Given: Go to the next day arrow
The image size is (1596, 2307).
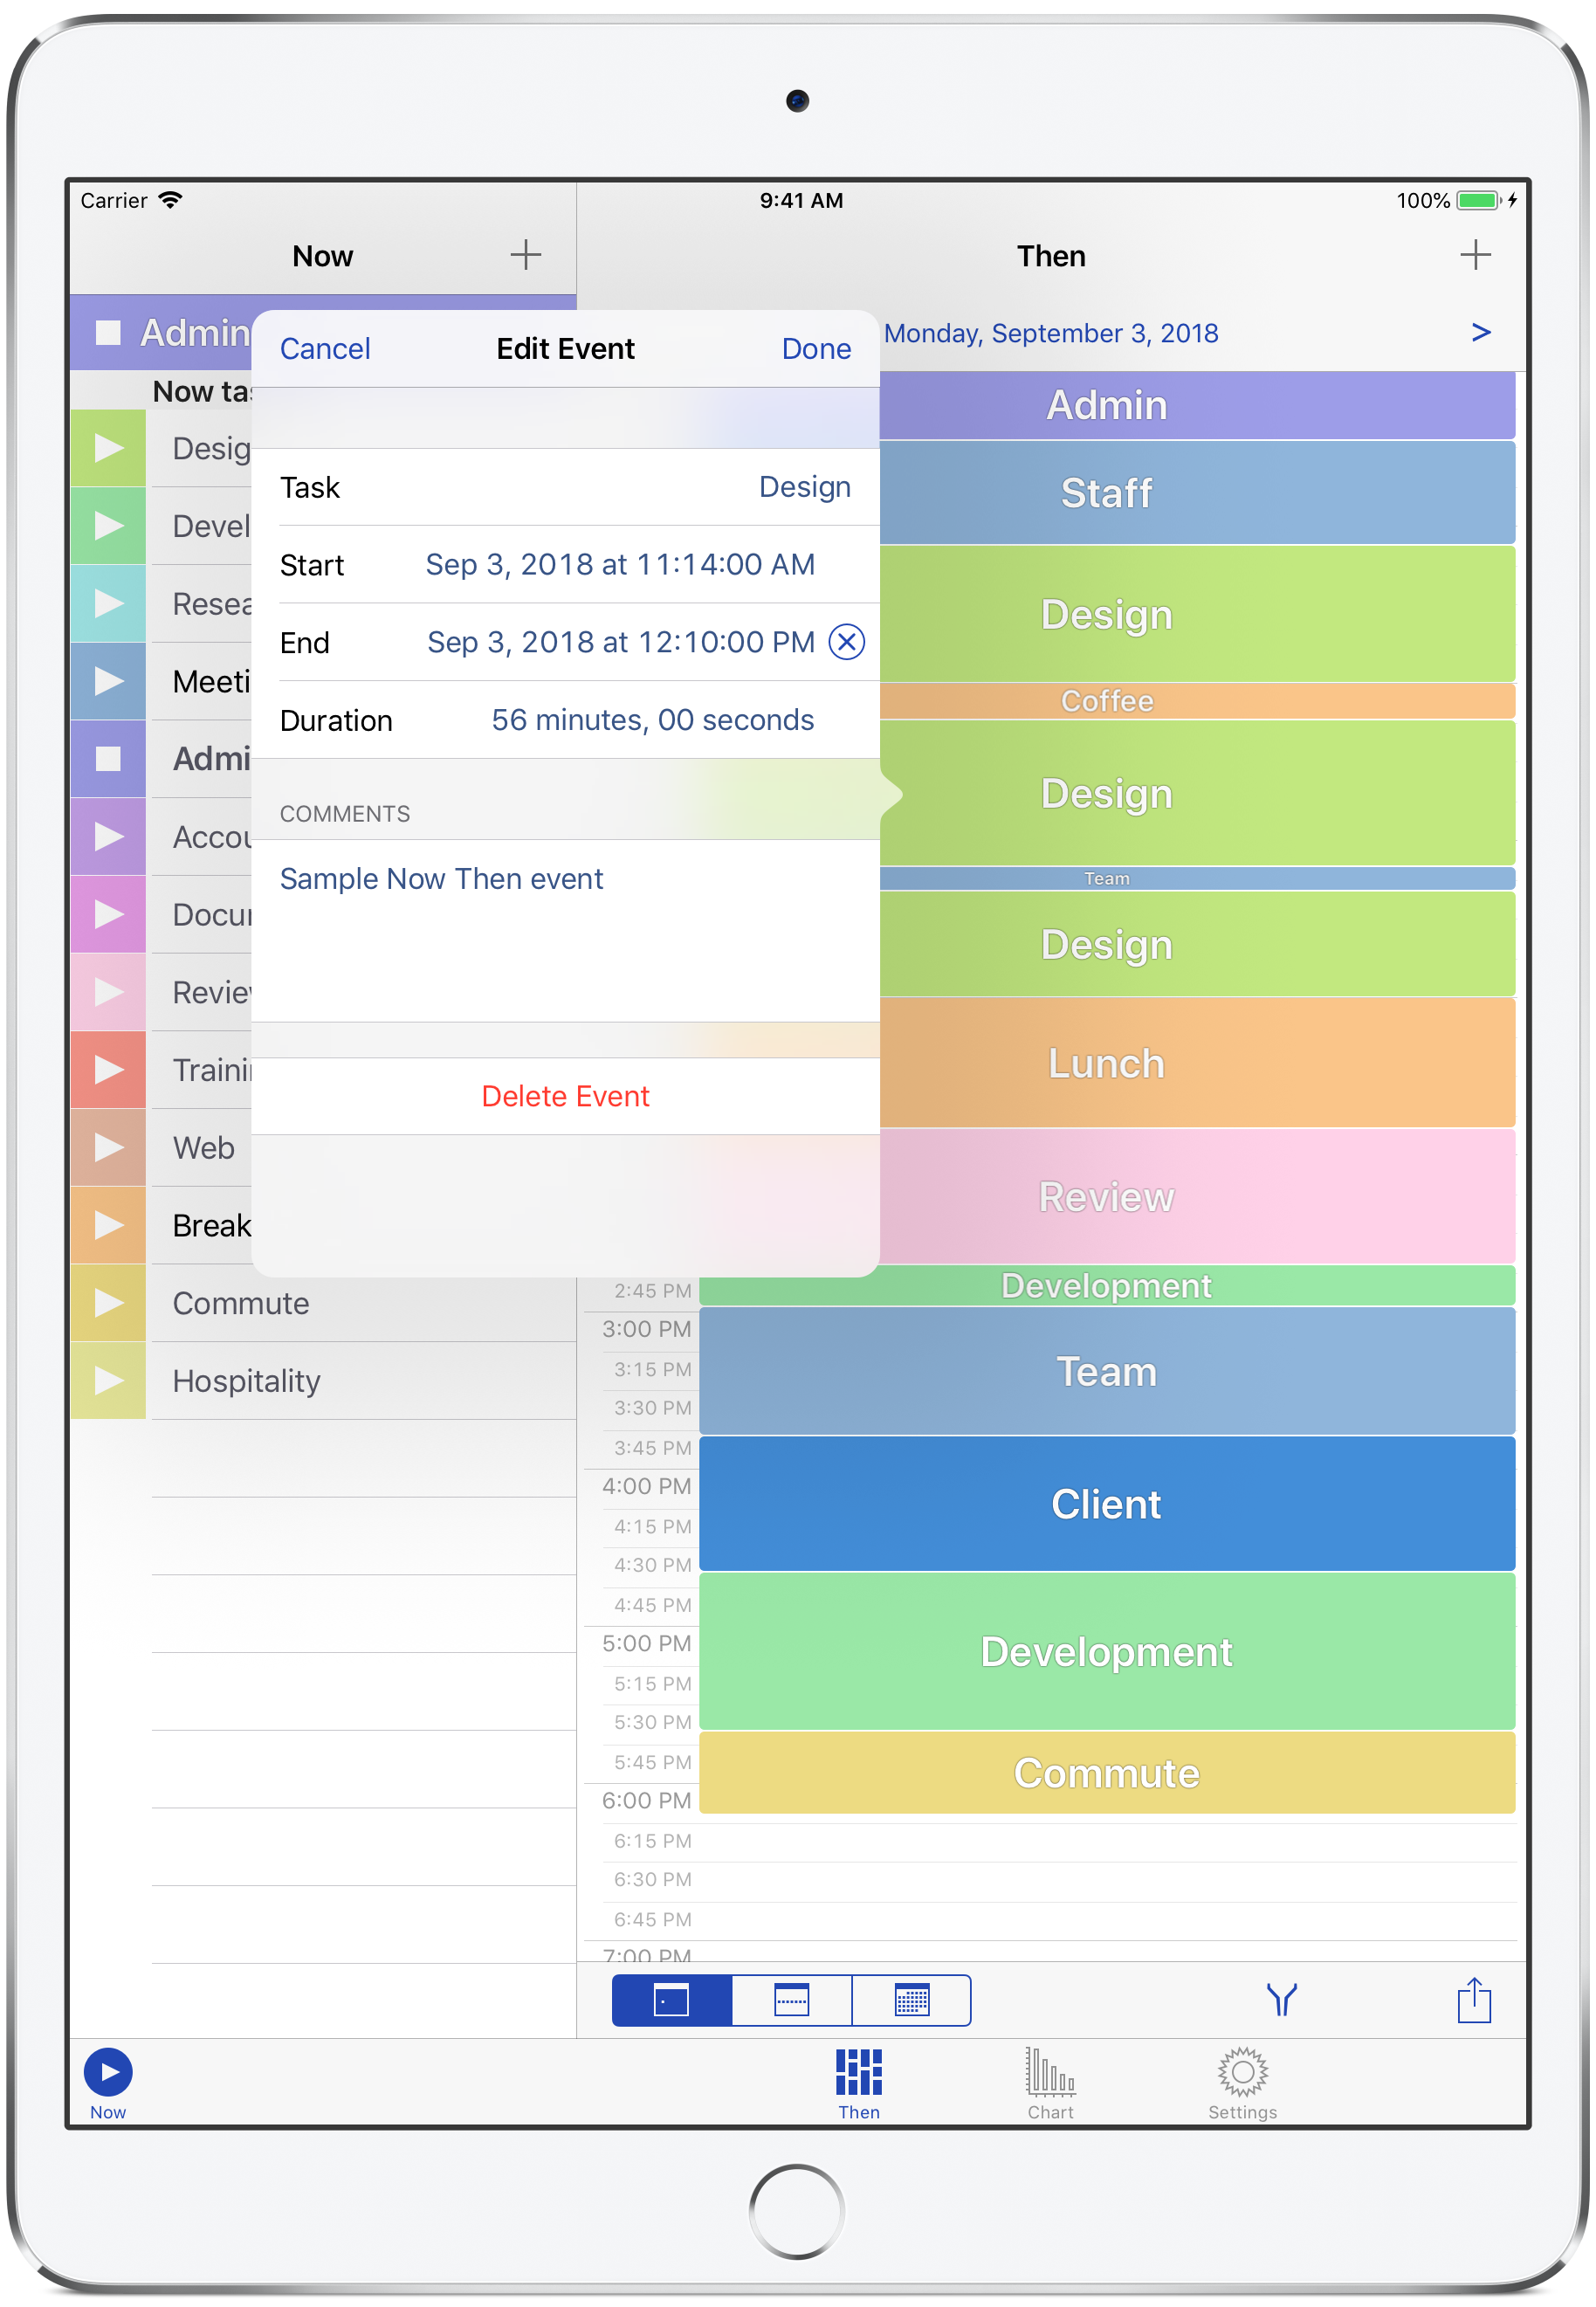Looking at the screenshot, I should tap(1480, 333).
